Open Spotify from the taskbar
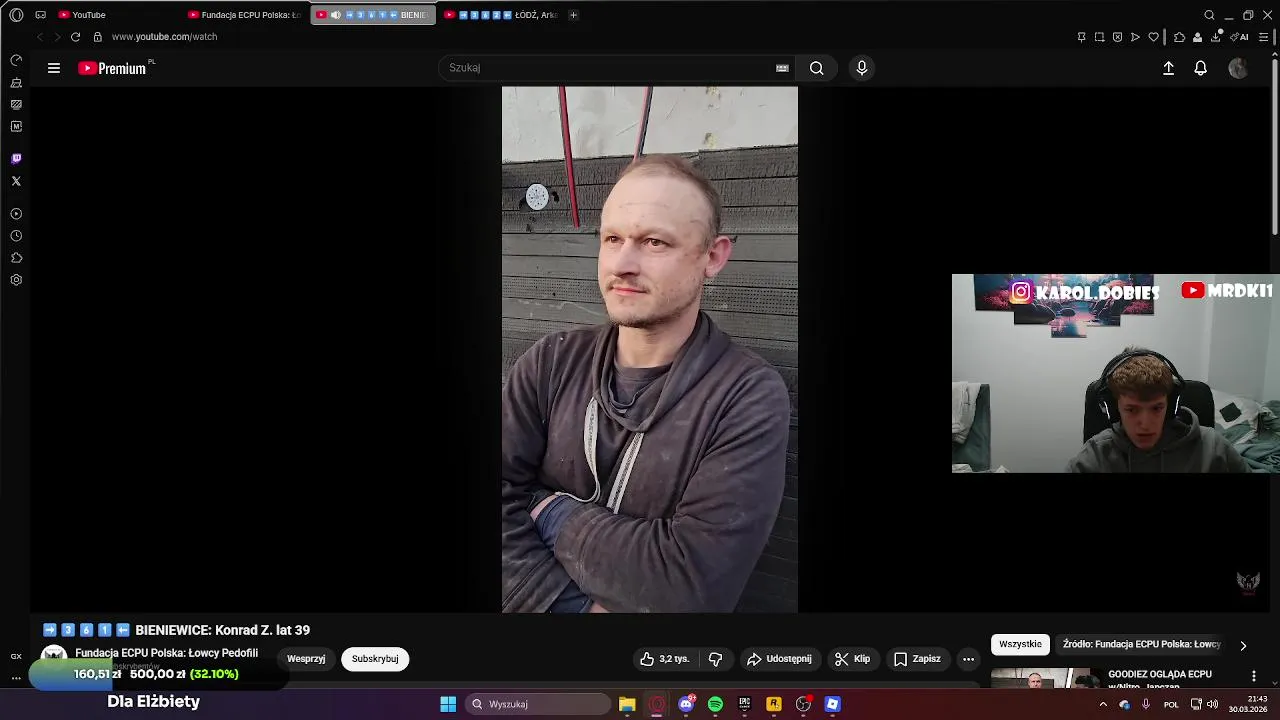 click(715, 704)
